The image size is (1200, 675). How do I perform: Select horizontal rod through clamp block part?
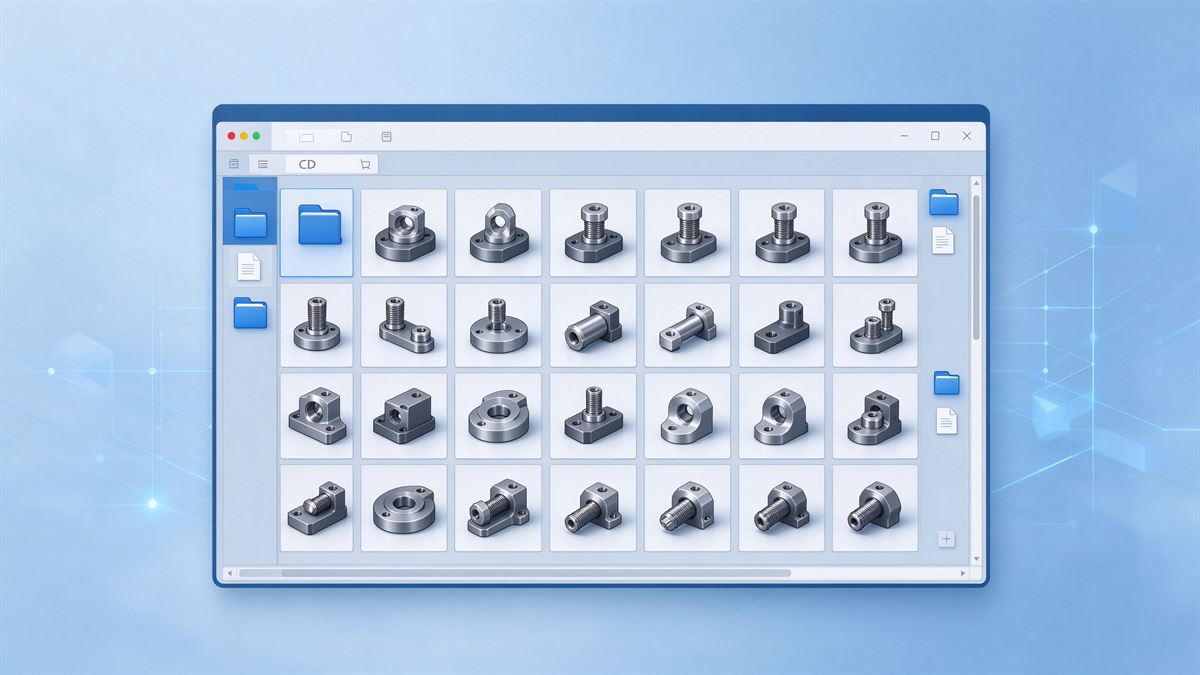[x=687, y=325]
